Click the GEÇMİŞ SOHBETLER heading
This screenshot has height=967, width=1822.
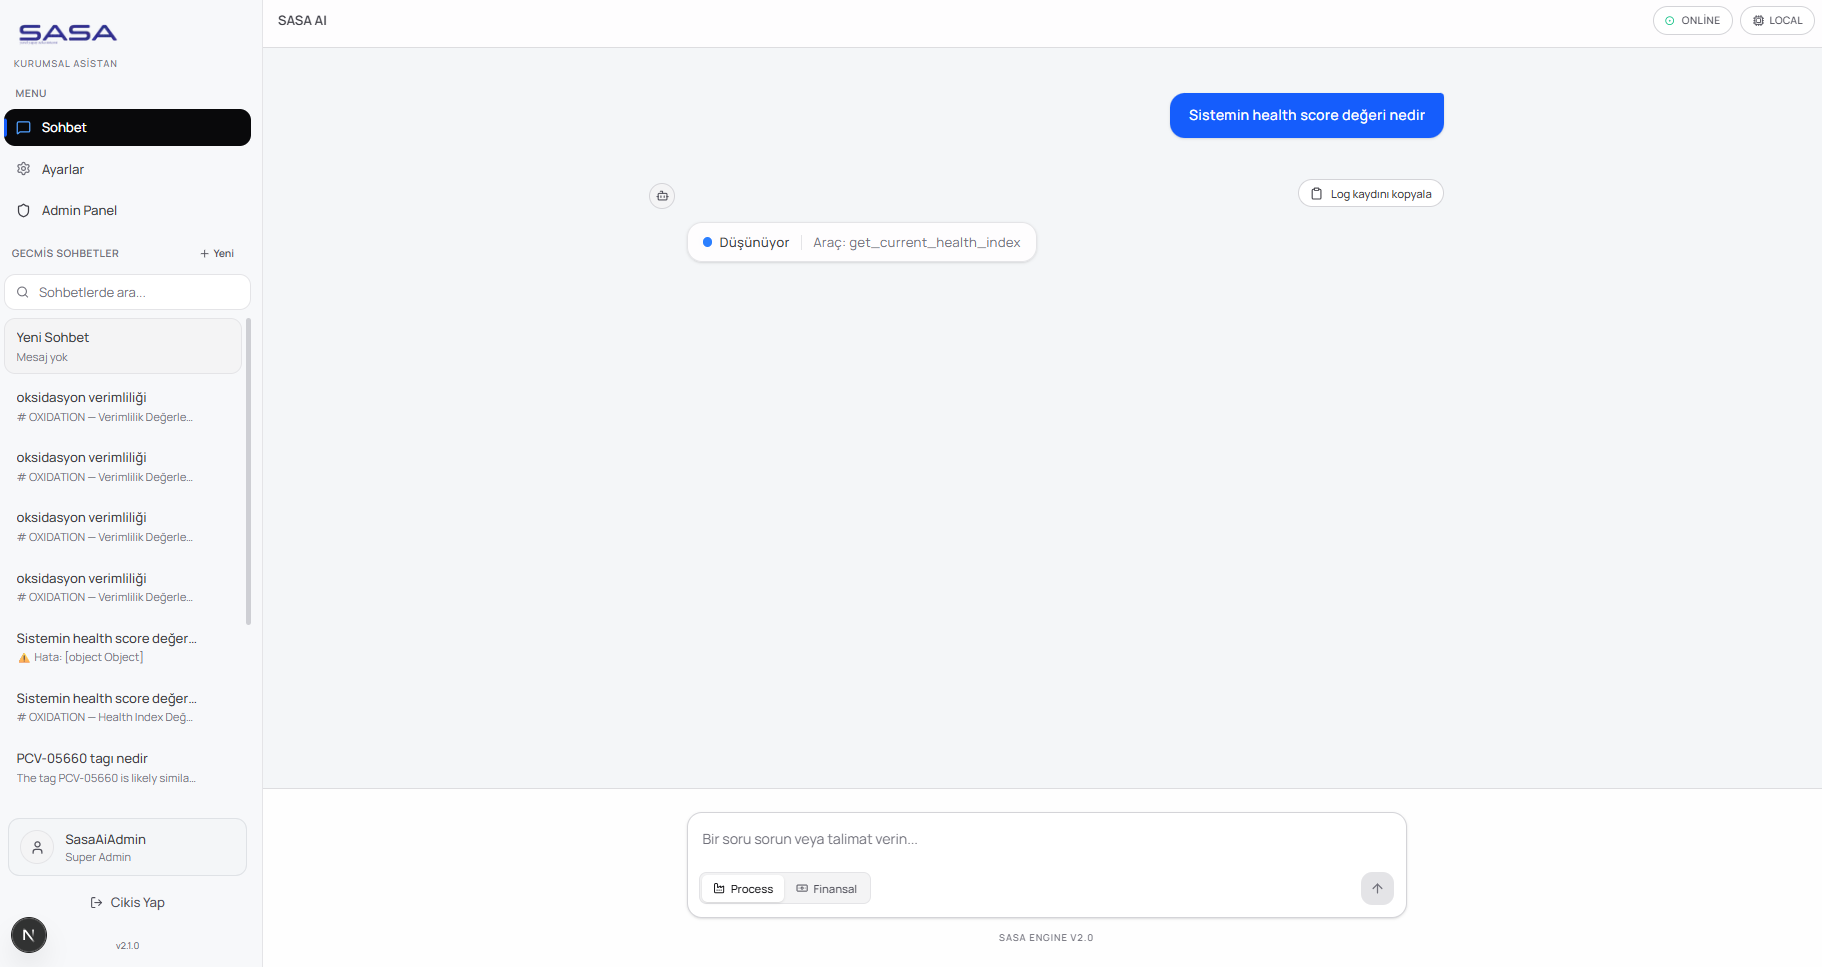65,254
